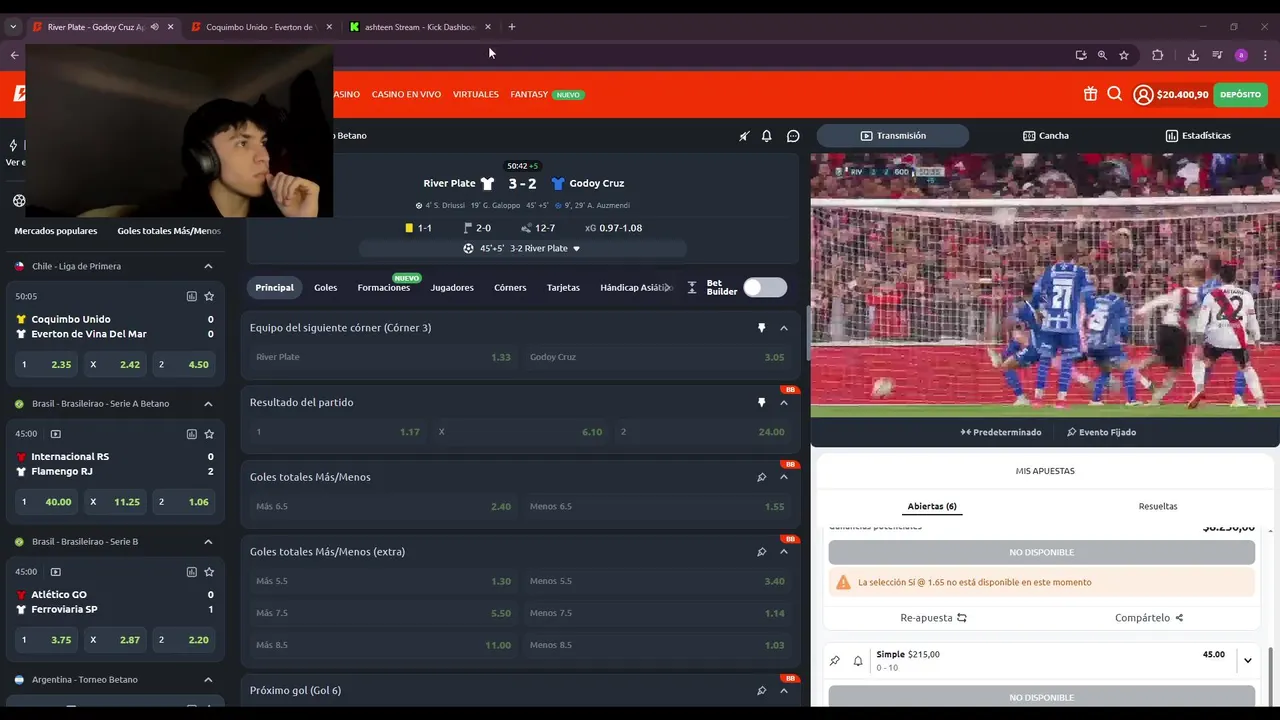Switch to the Tarjetas tab
This screenshot has height=720, width=1280.
tap(563, 288)
